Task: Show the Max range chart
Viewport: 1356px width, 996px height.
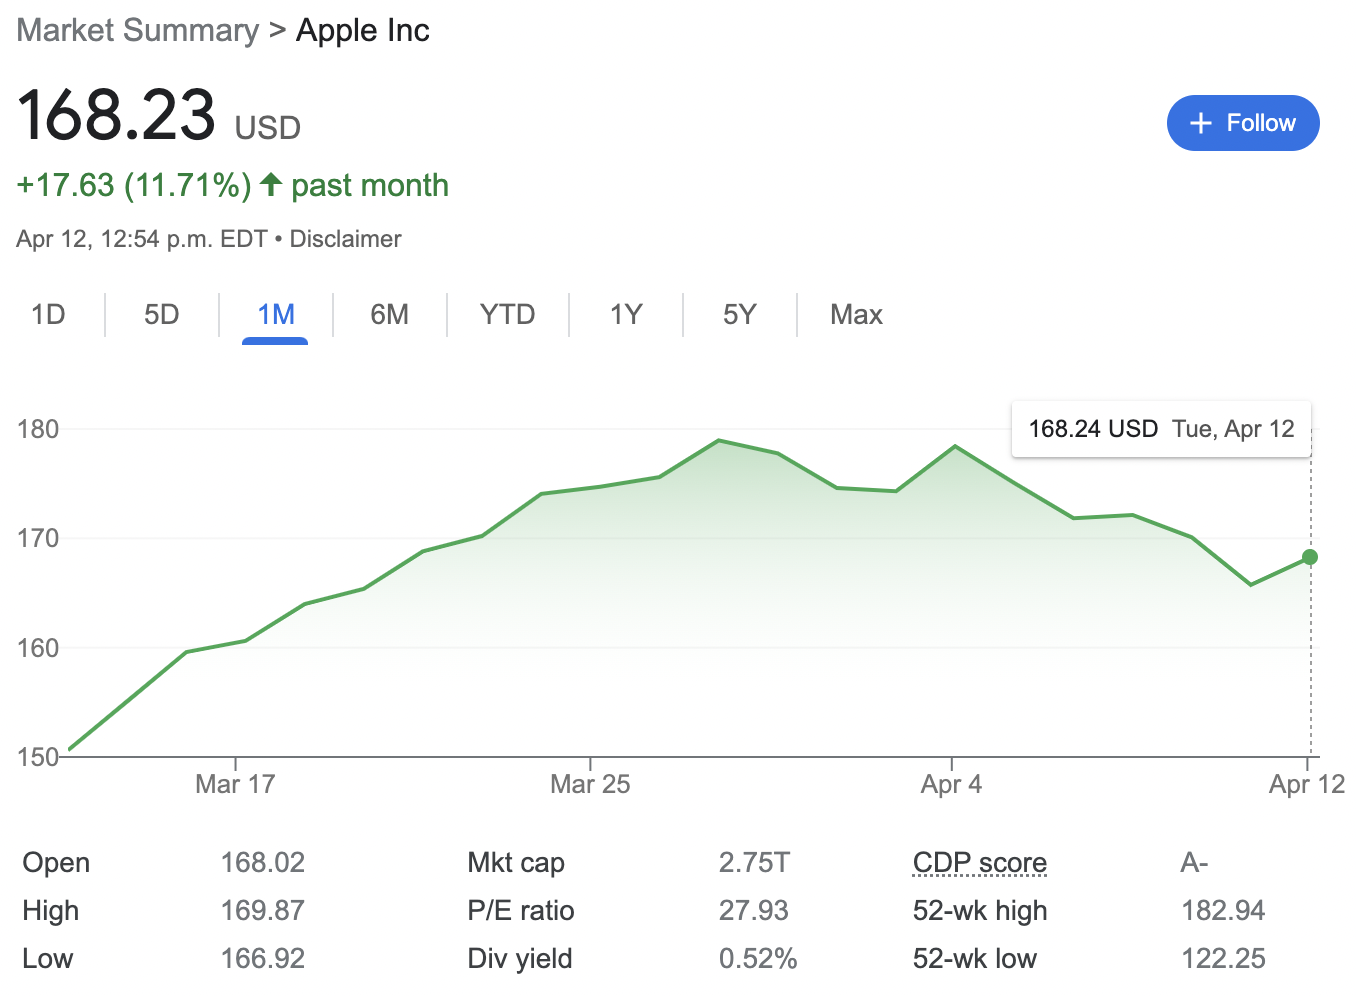Action: tap(856, 315)
